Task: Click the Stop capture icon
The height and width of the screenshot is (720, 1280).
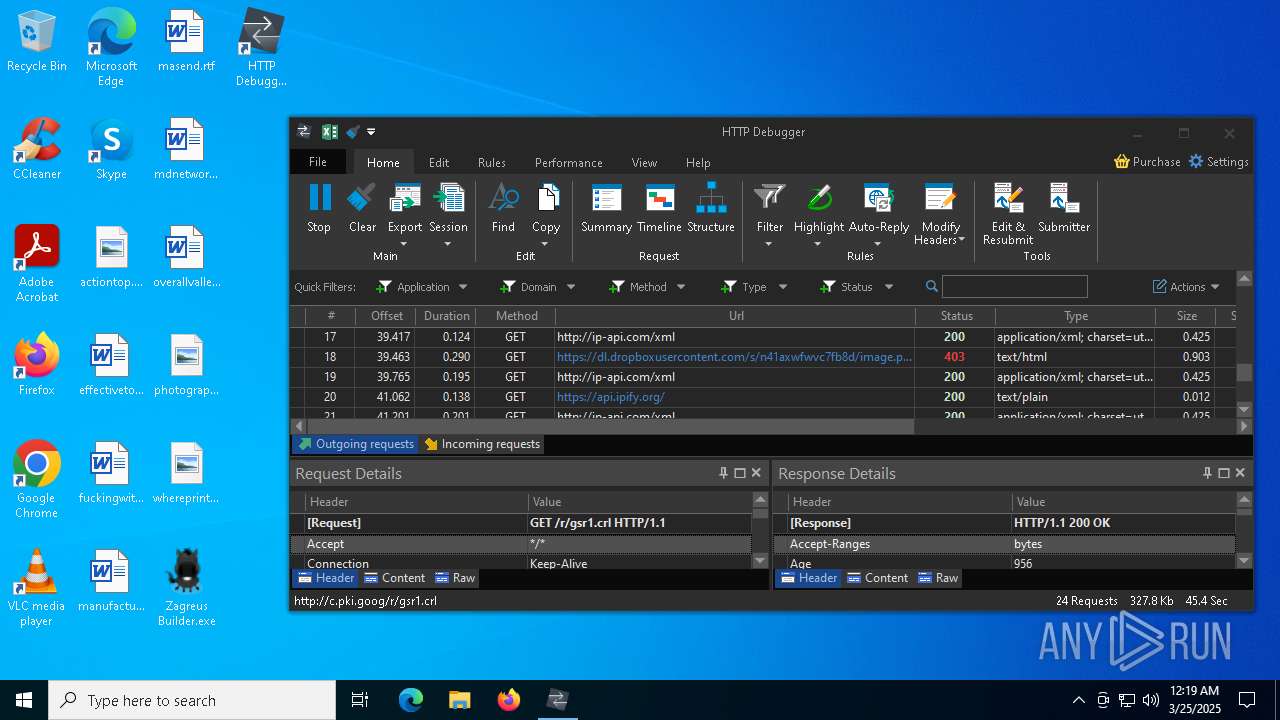Action: tap(319, 198)
